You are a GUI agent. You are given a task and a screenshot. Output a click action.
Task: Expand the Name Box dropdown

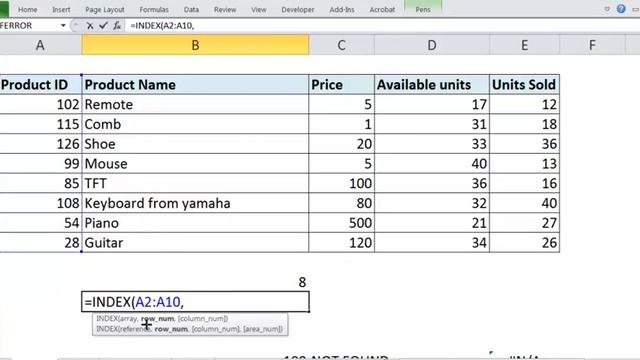pyautogui.click(x=63, y=26)
